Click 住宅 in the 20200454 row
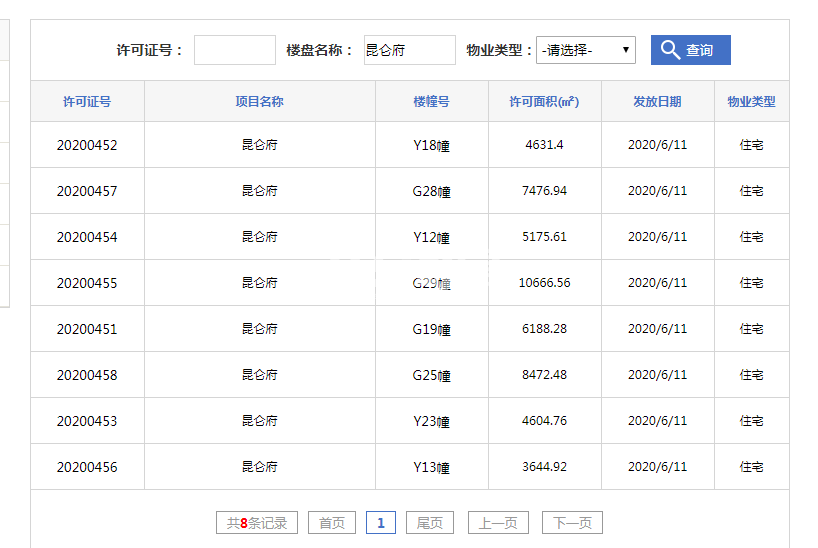This screenshot has height=548, width=818. [x=751, y=236]
